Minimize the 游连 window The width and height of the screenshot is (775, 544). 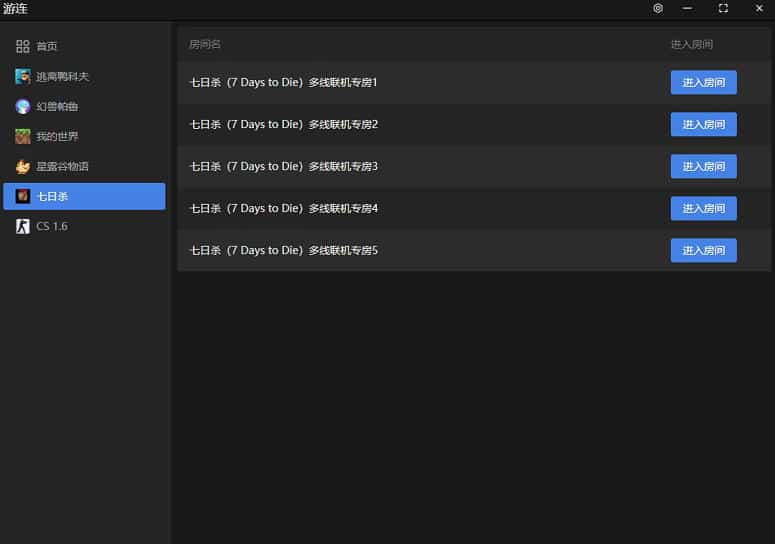(687, 8)
